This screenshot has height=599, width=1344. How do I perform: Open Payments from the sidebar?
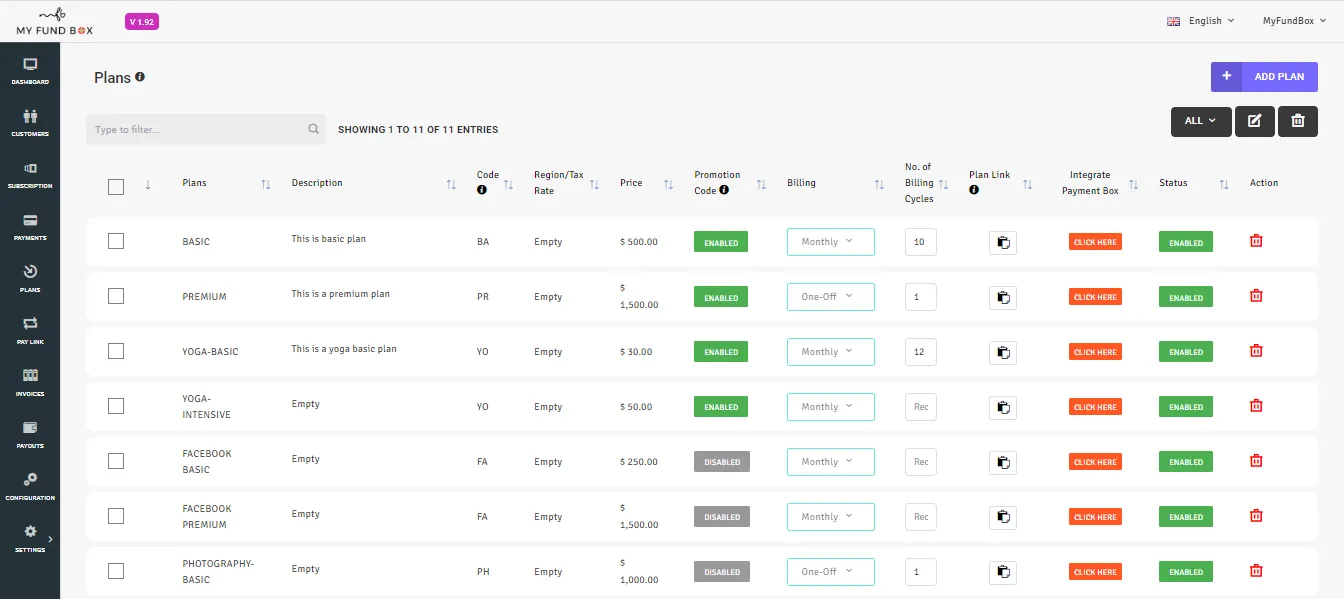point(30,226)
